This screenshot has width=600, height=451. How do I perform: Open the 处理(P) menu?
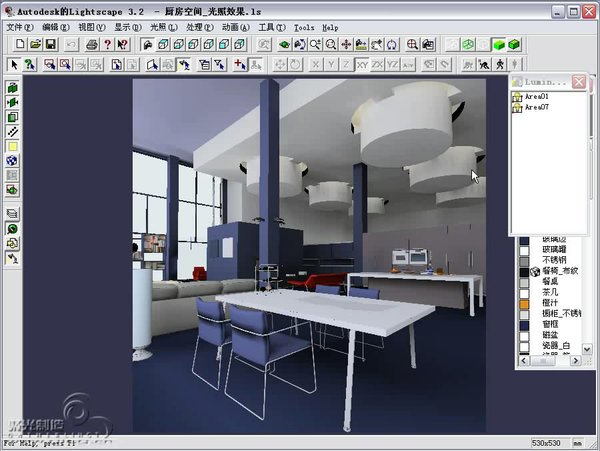click(x=200, y=27)
